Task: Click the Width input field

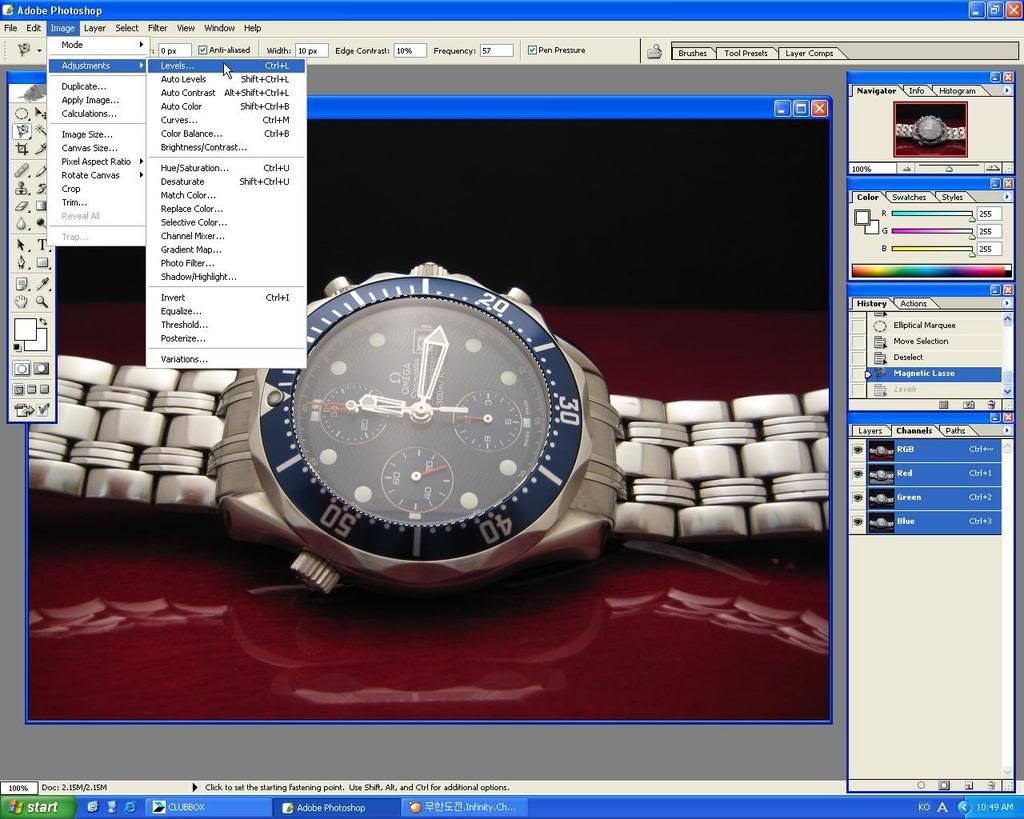Action: click(311, 50)
